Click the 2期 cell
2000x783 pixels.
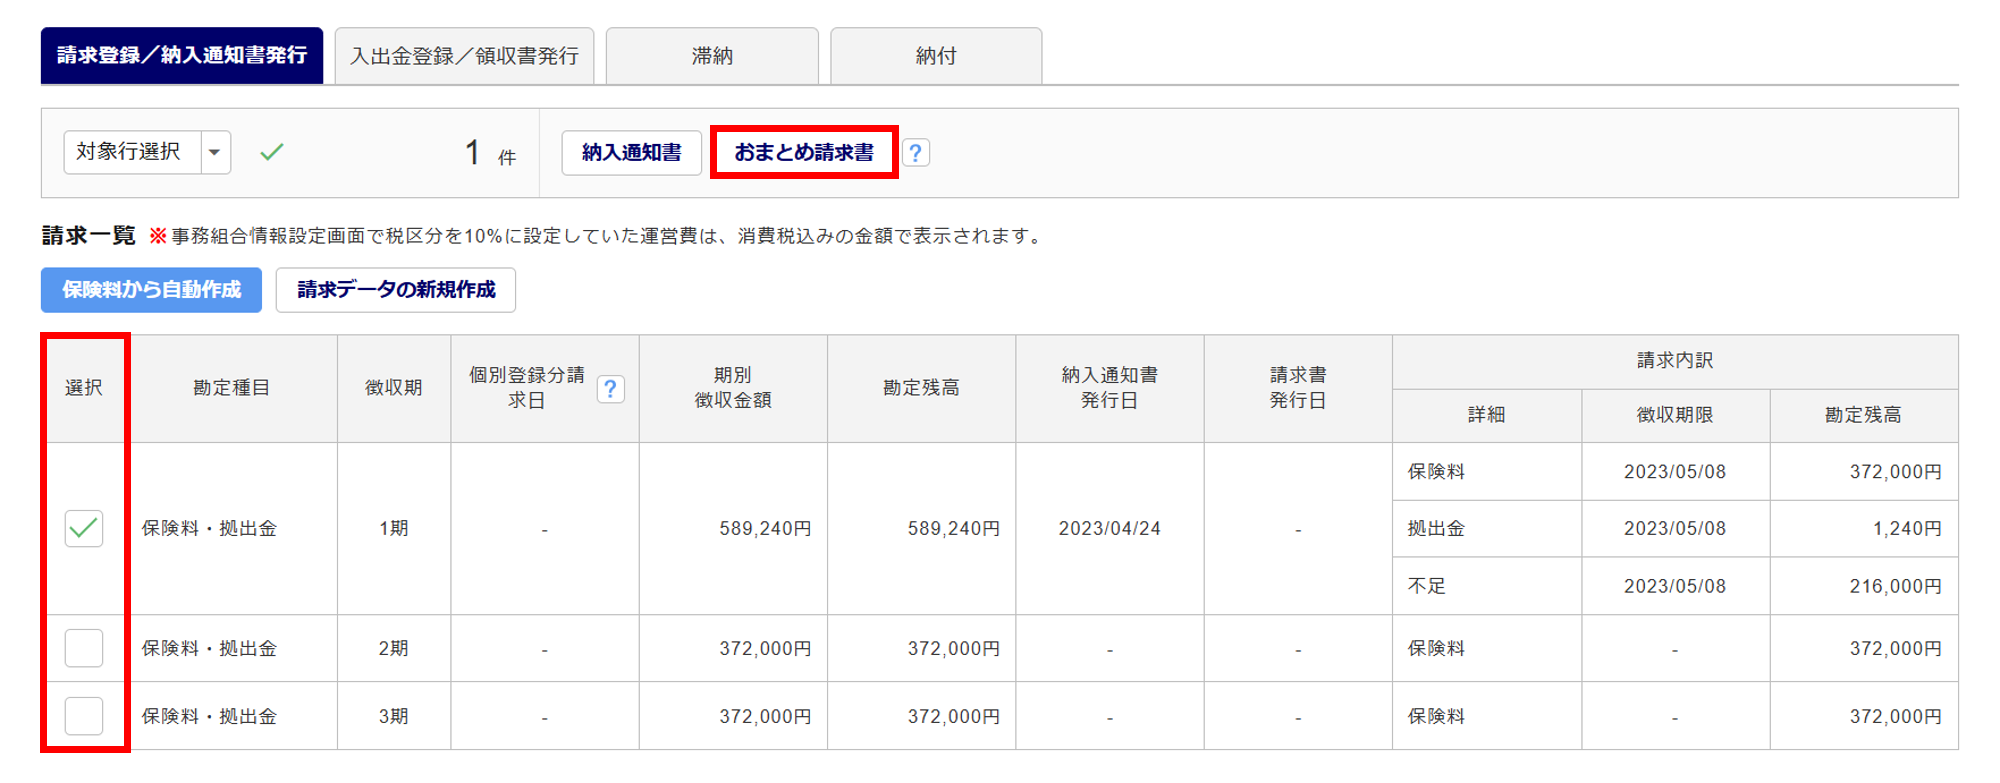point(394,648)
